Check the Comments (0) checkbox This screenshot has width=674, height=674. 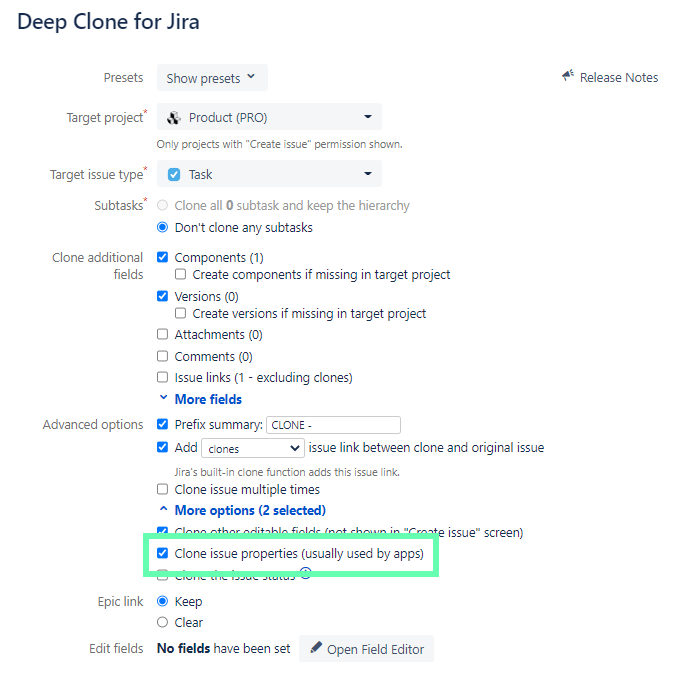[162, 356]
